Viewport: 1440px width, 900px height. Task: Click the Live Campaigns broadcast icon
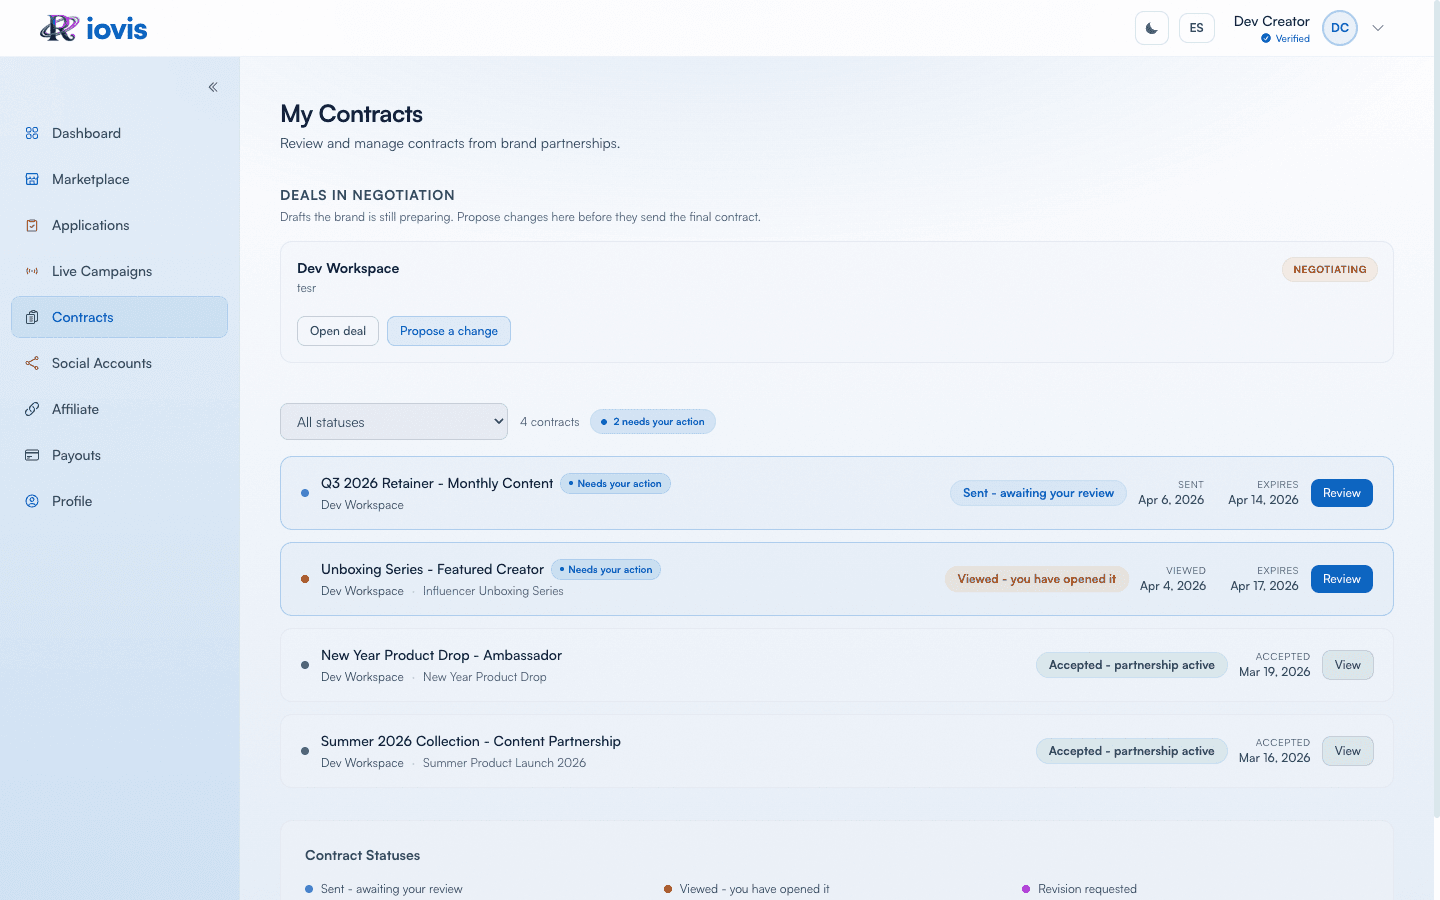[x=32, y=271]
